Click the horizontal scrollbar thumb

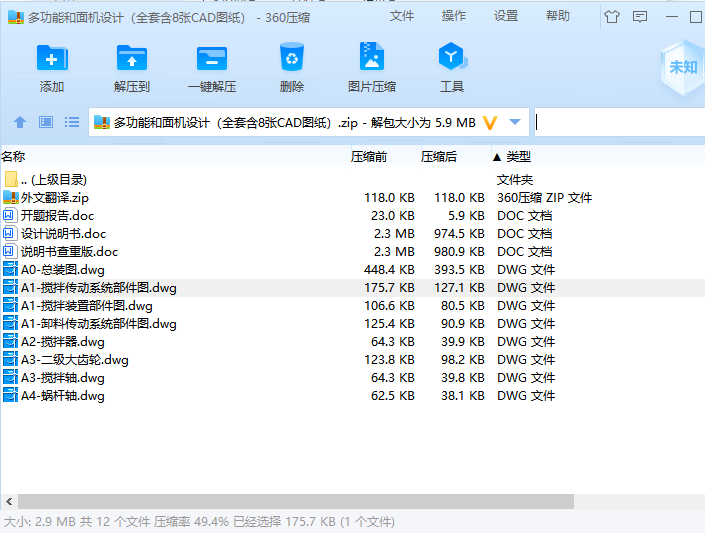pos(296,501)
